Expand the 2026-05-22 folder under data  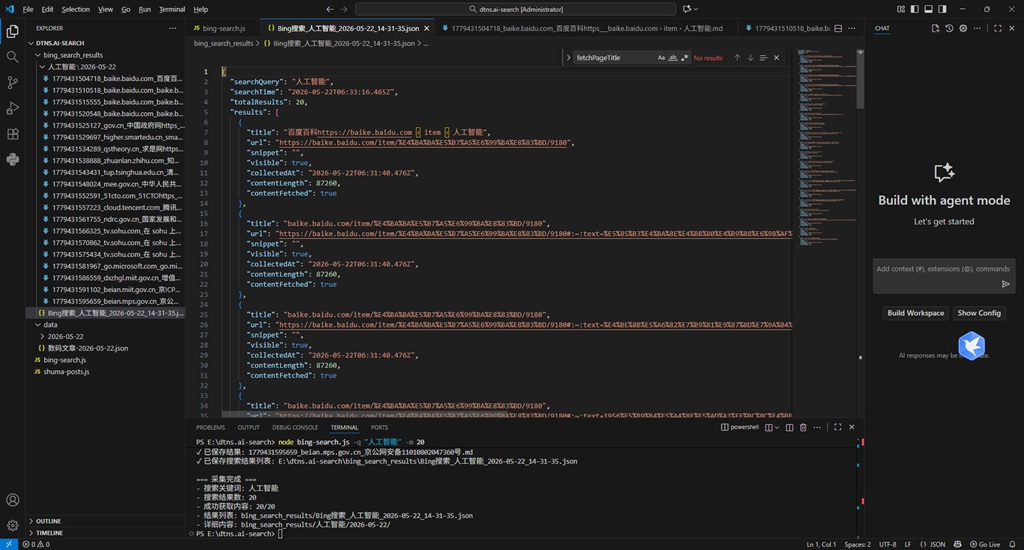point(42,336)
